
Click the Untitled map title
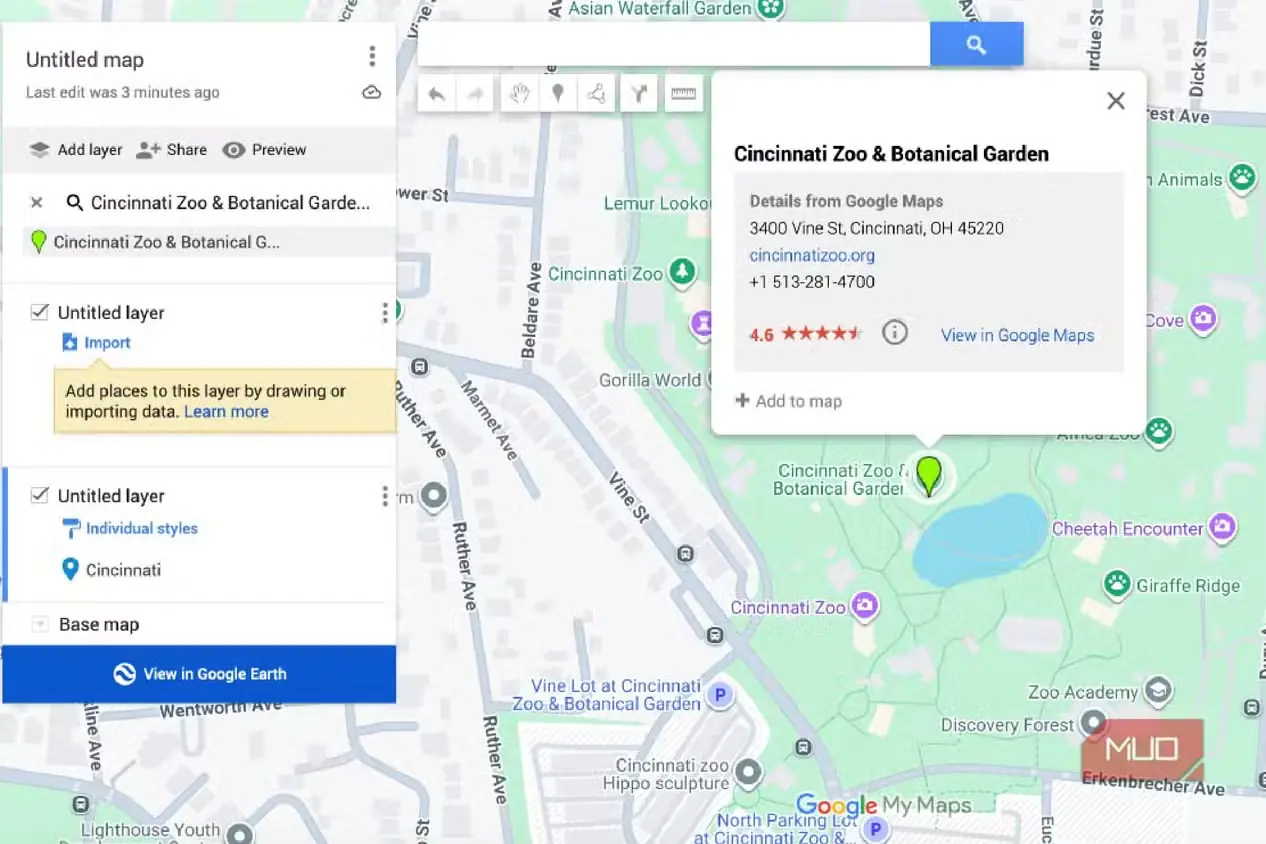coord(85,60)
